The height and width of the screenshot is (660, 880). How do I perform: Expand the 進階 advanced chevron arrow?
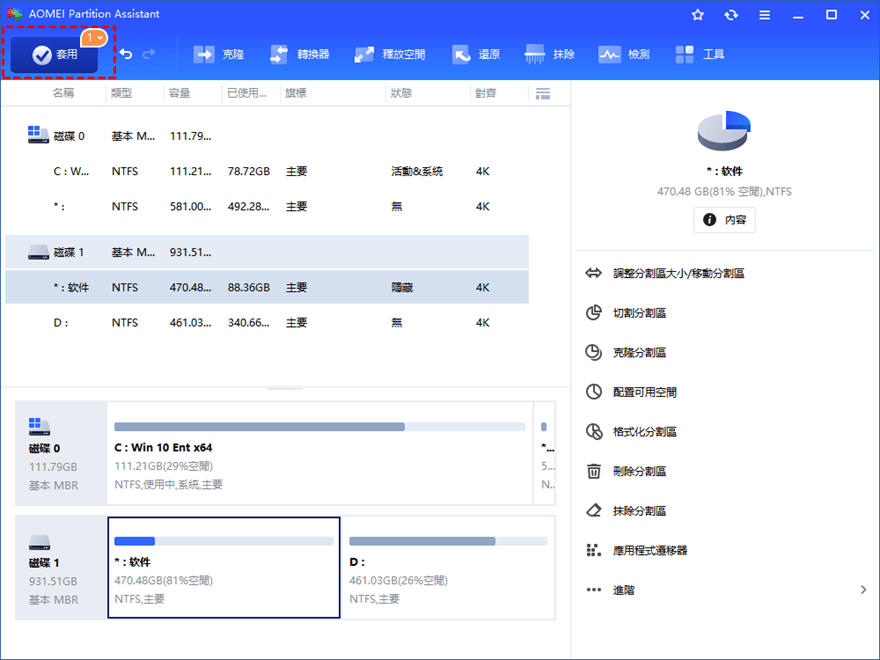(863, 590)
